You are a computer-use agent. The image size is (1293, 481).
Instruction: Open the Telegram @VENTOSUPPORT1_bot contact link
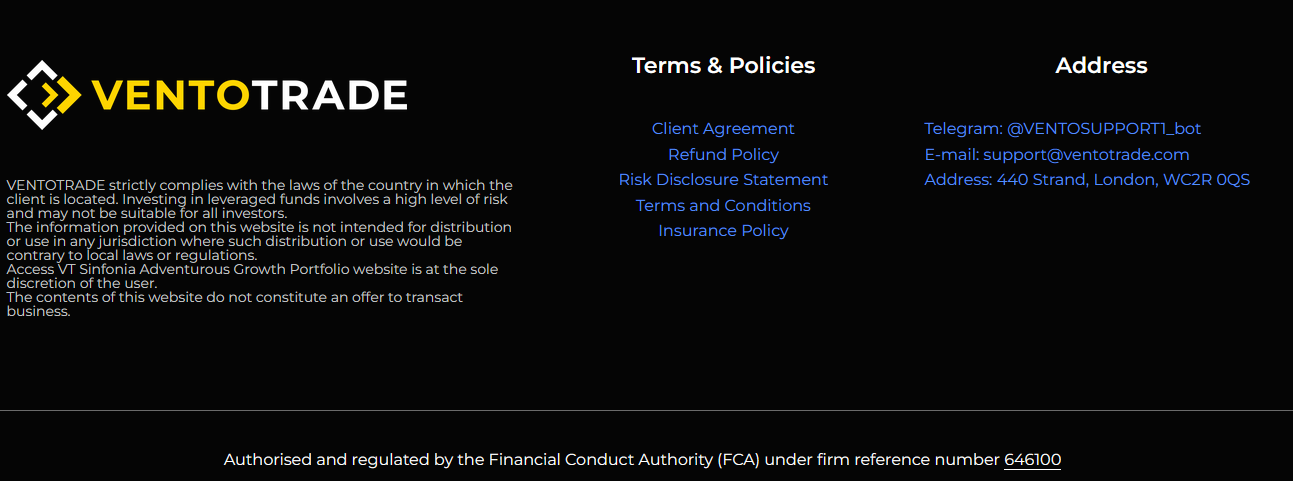point(1062,129)
